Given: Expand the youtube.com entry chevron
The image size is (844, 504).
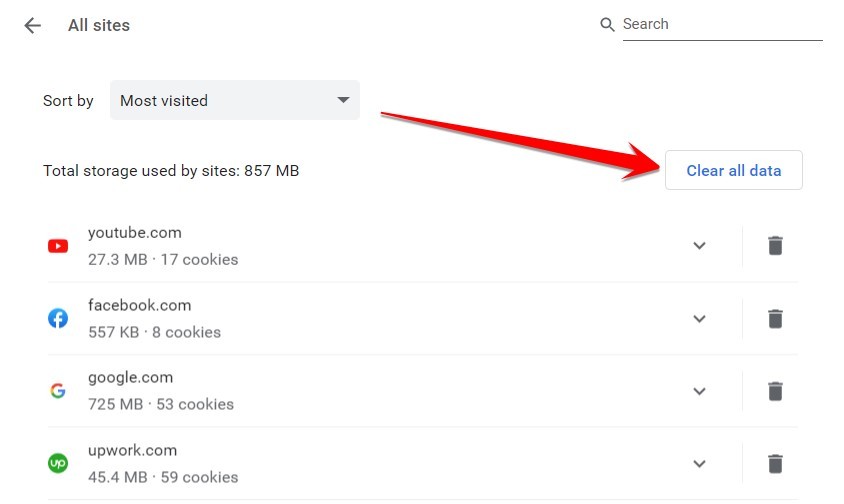Looking at the screenshot, I should coord(699,246).
